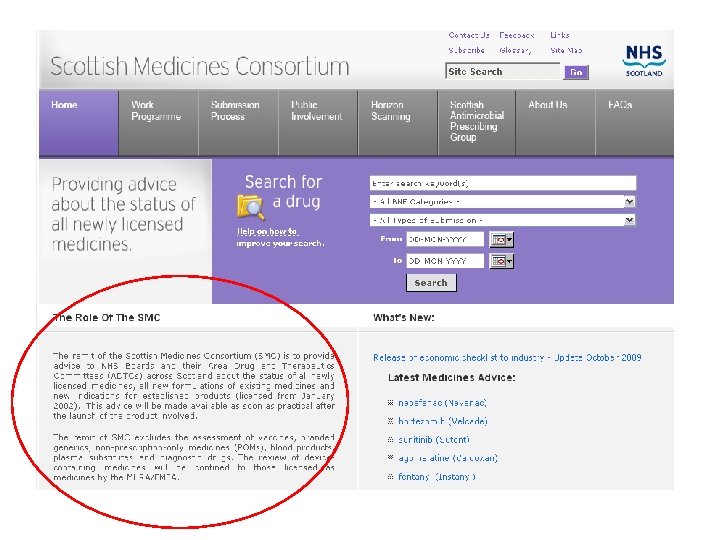This screenshot has height=540, width=720.
Task: Open the Glossary link
Action: (x=515, y=51)
